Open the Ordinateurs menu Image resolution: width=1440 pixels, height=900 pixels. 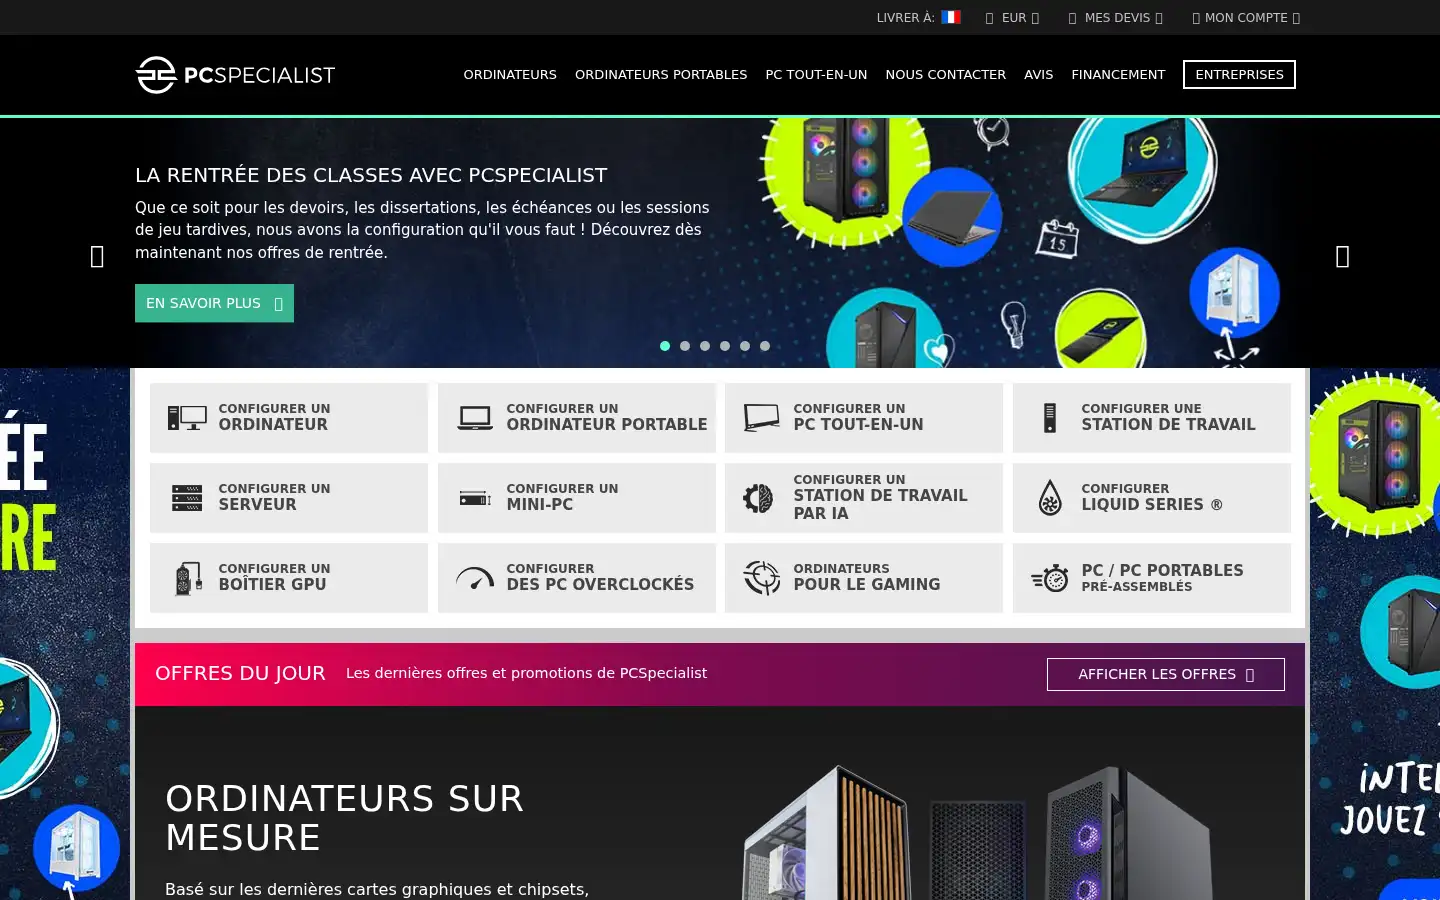coord(510,75)
